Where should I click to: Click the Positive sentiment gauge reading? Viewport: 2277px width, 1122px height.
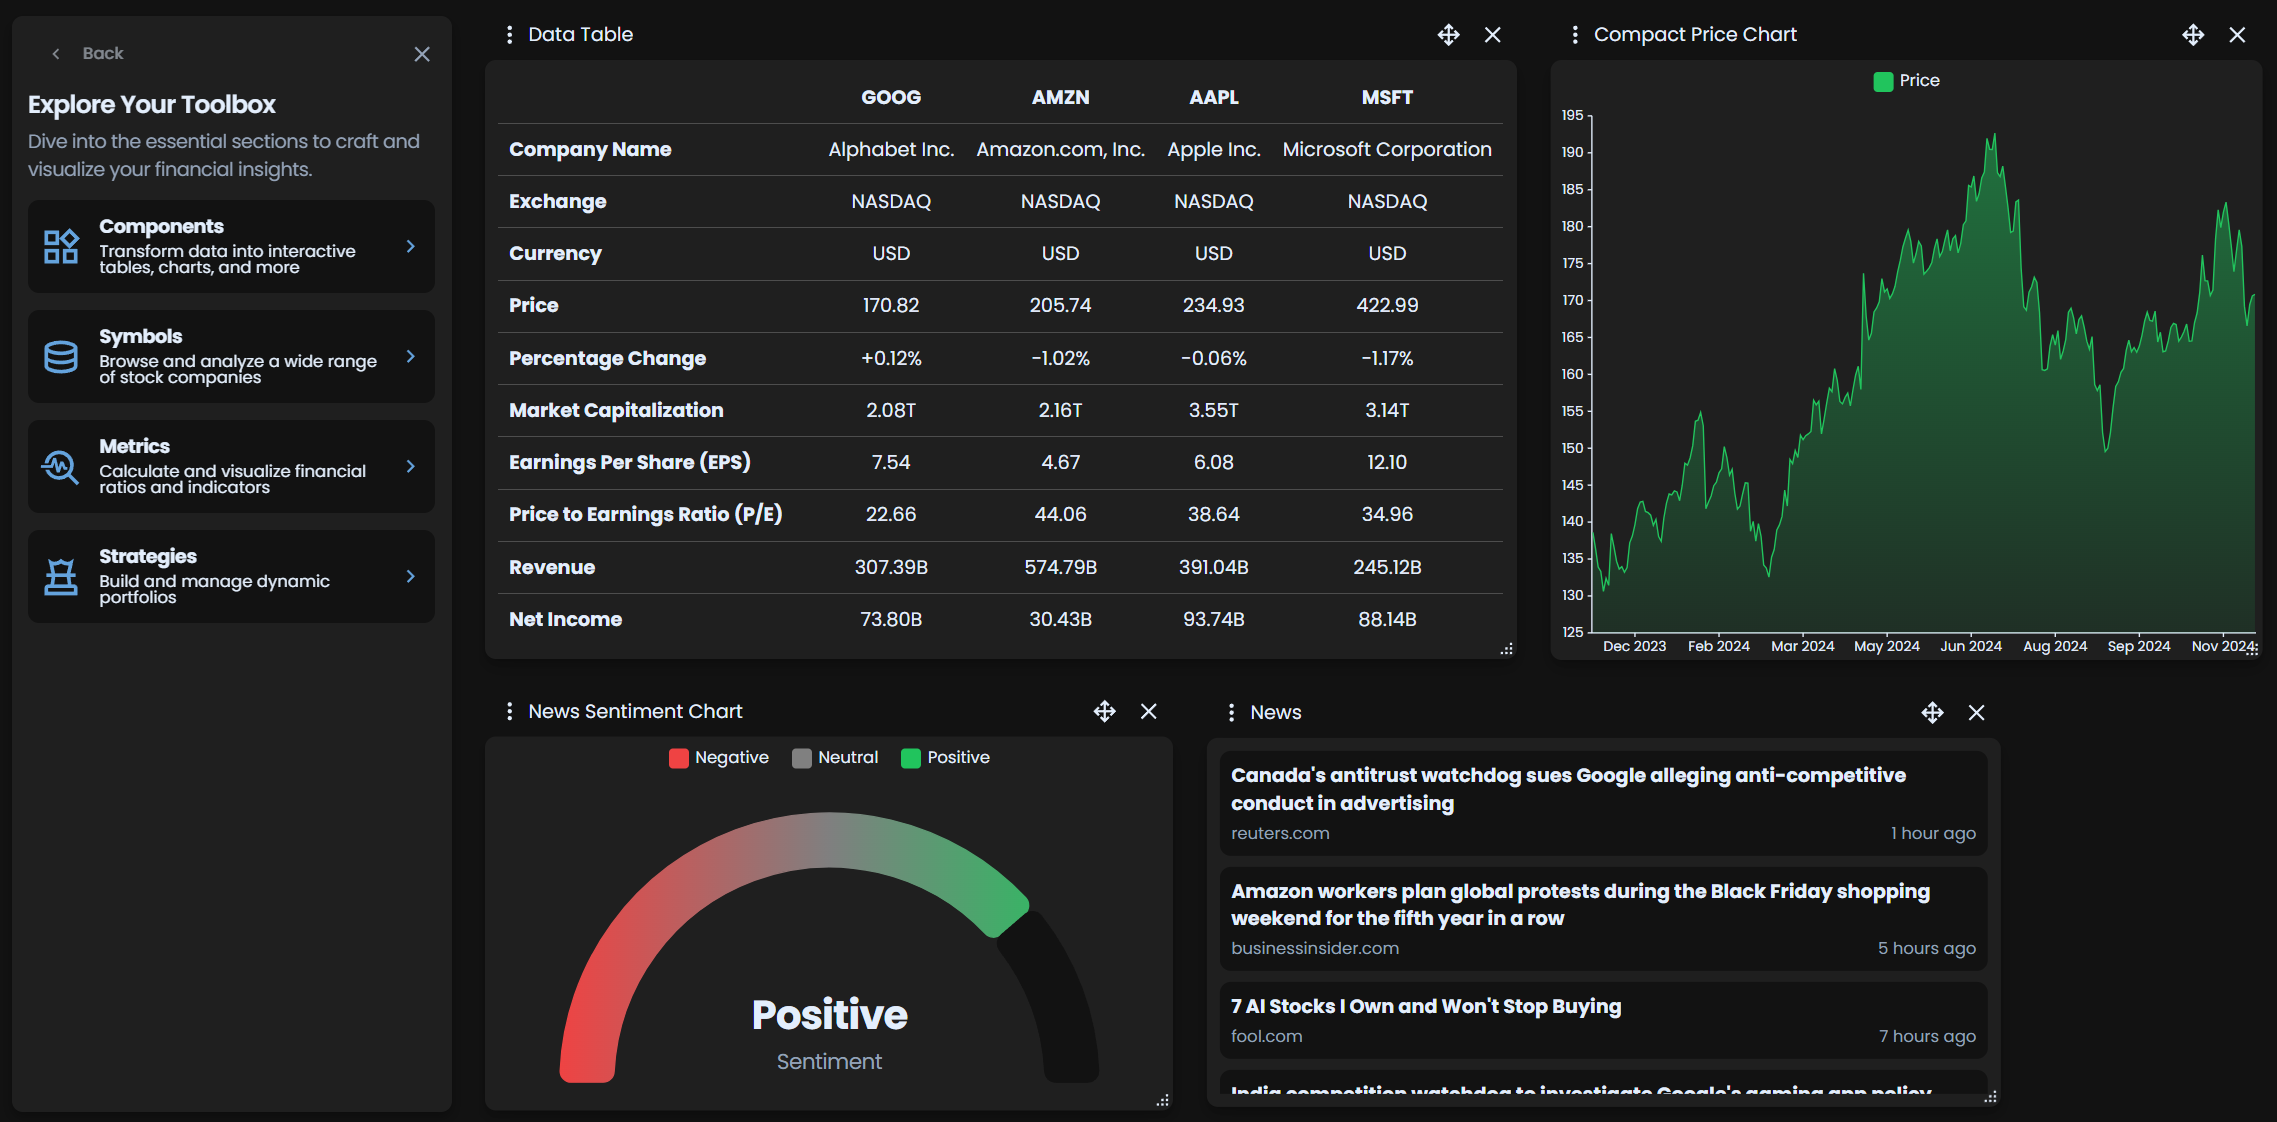point(829,1014)
